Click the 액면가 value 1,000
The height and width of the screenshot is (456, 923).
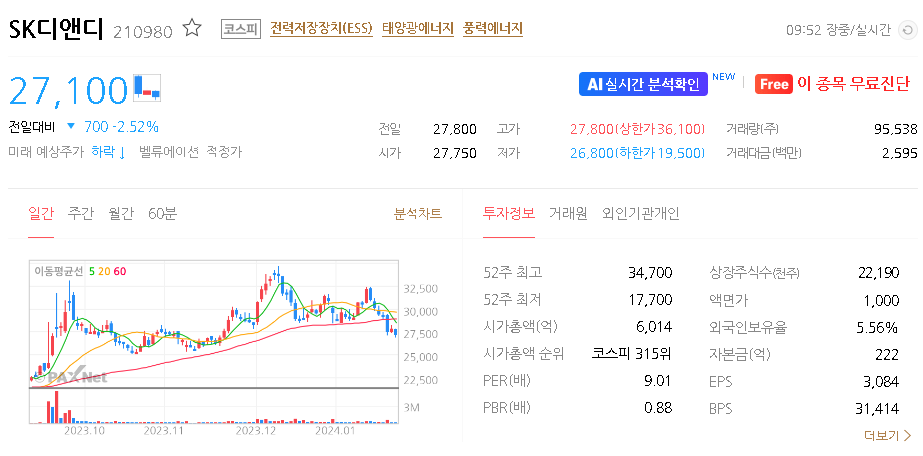click(x=882, y=300)
